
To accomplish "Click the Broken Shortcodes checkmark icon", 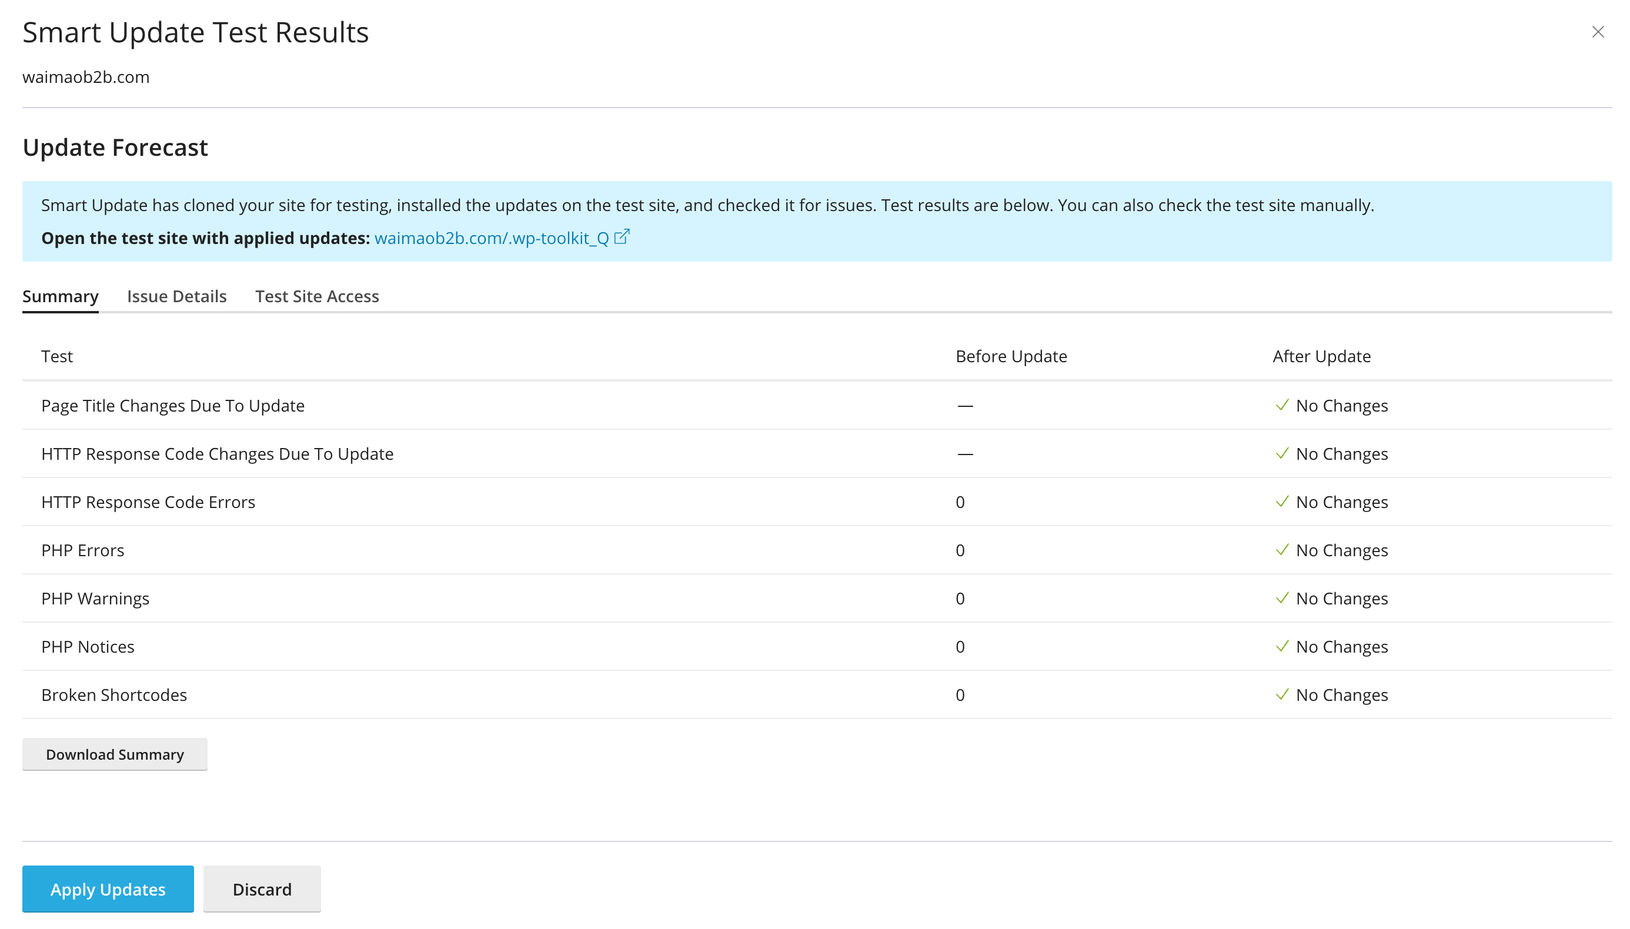I will (1282, 694).
